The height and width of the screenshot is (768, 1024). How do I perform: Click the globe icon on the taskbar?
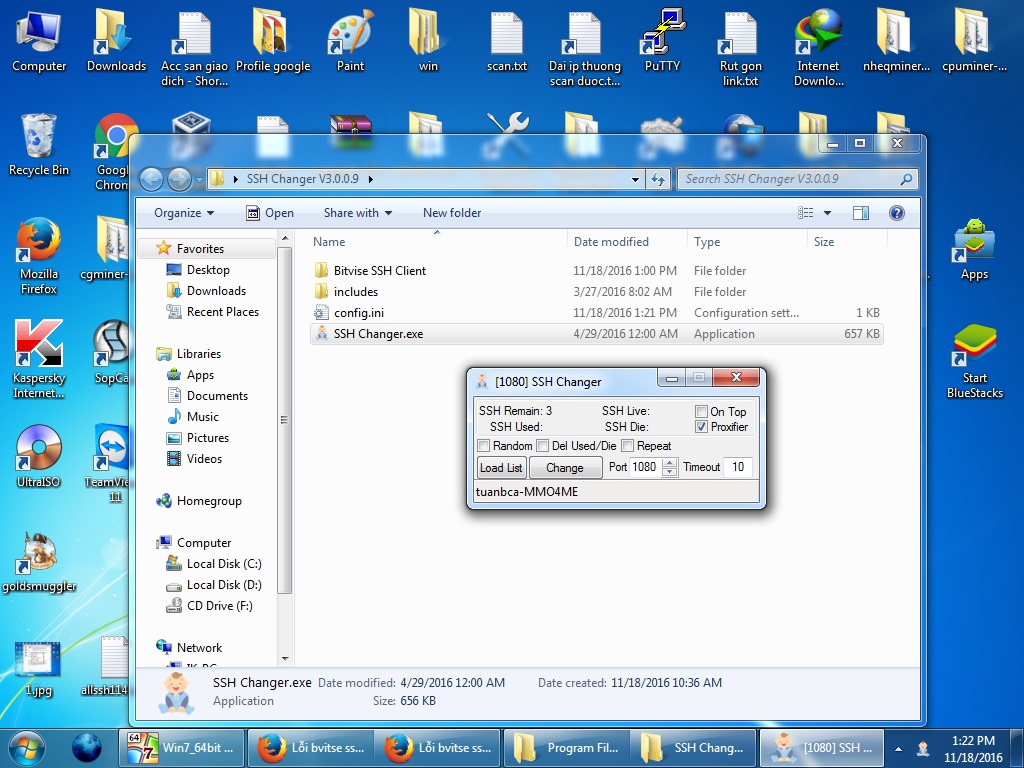click(86, 748)
